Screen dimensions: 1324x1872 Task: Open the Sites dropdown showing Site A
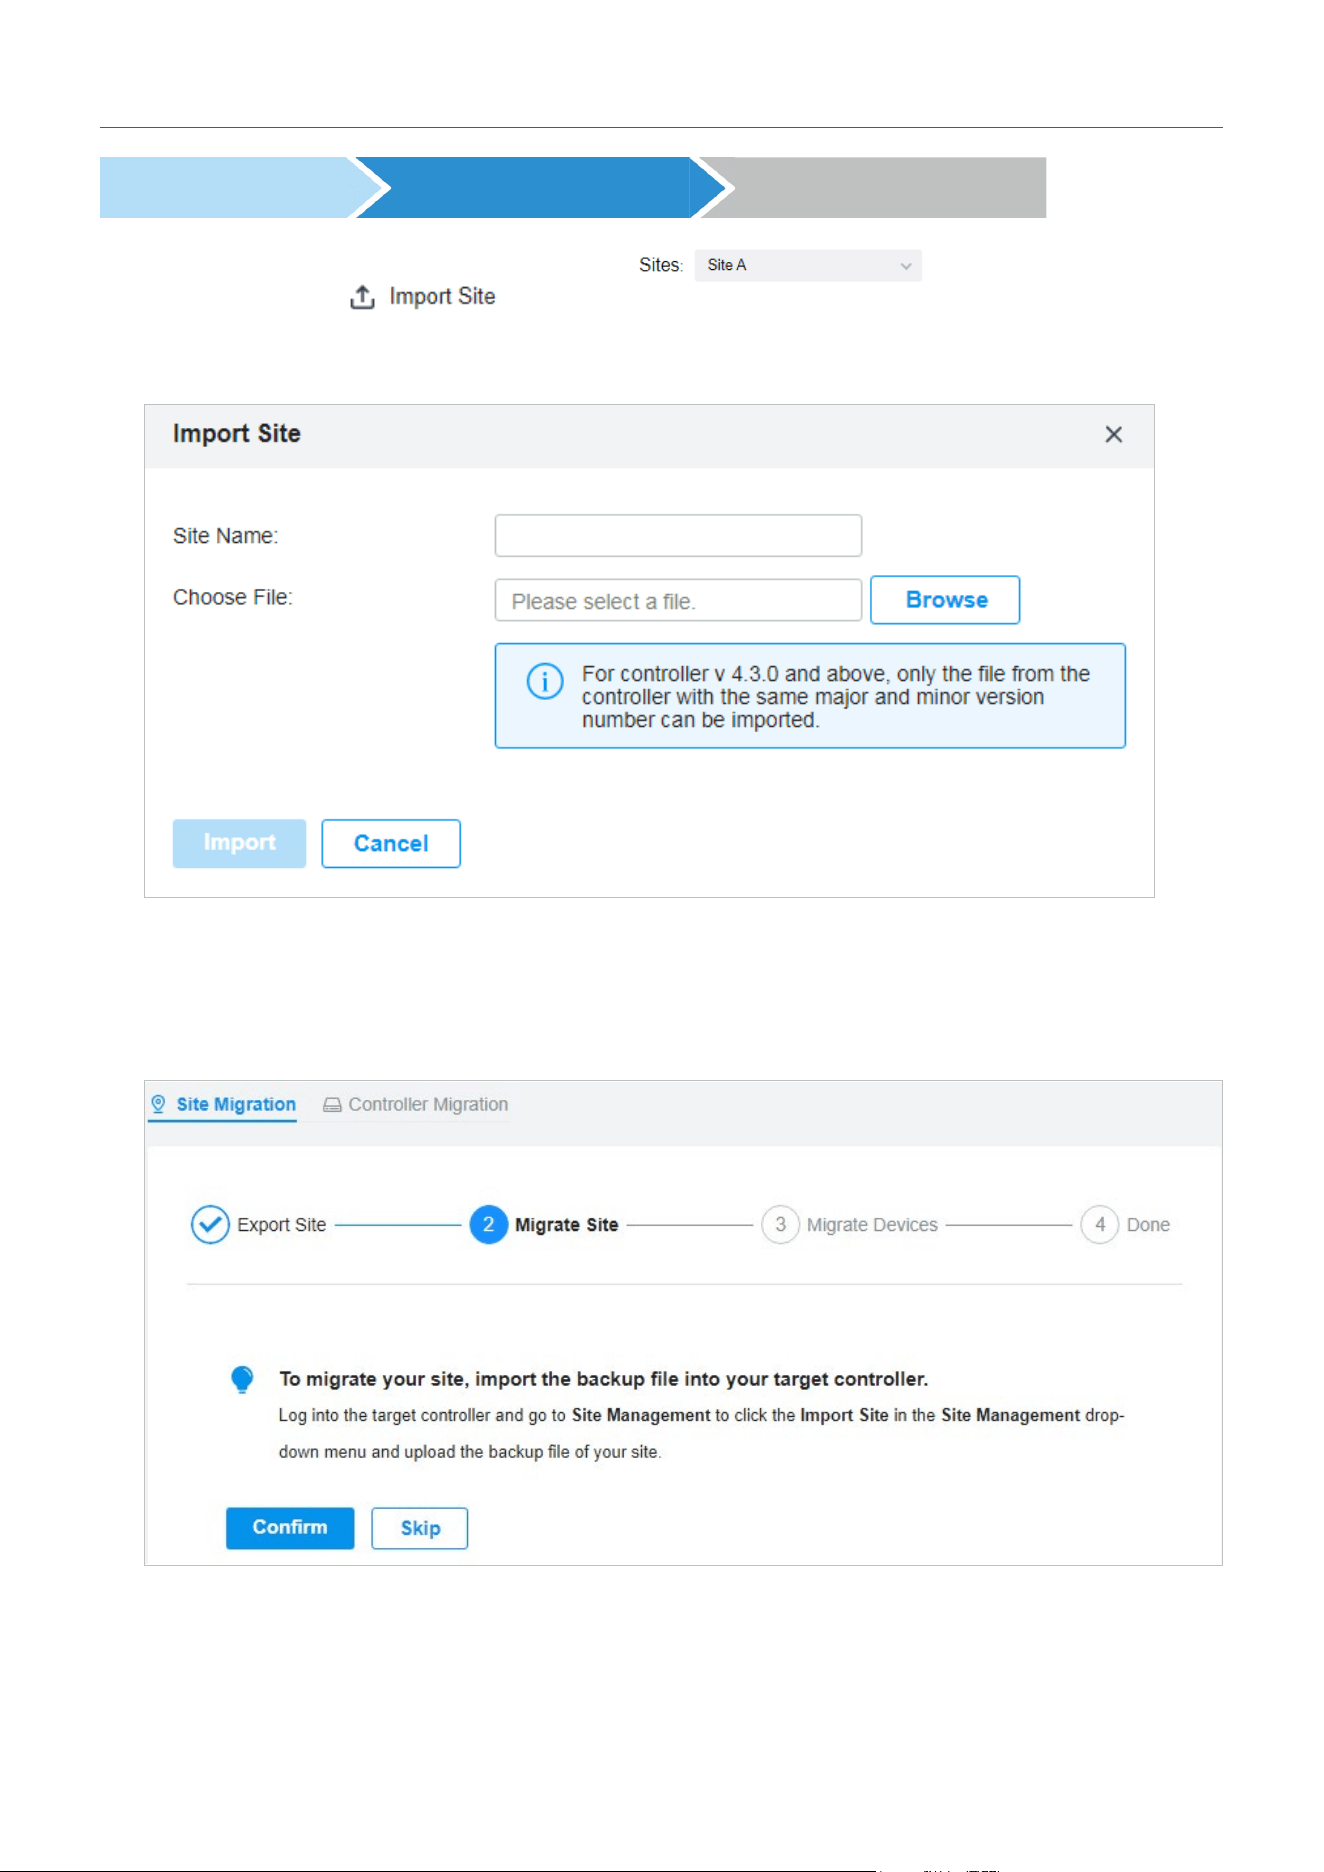(808, 265)
